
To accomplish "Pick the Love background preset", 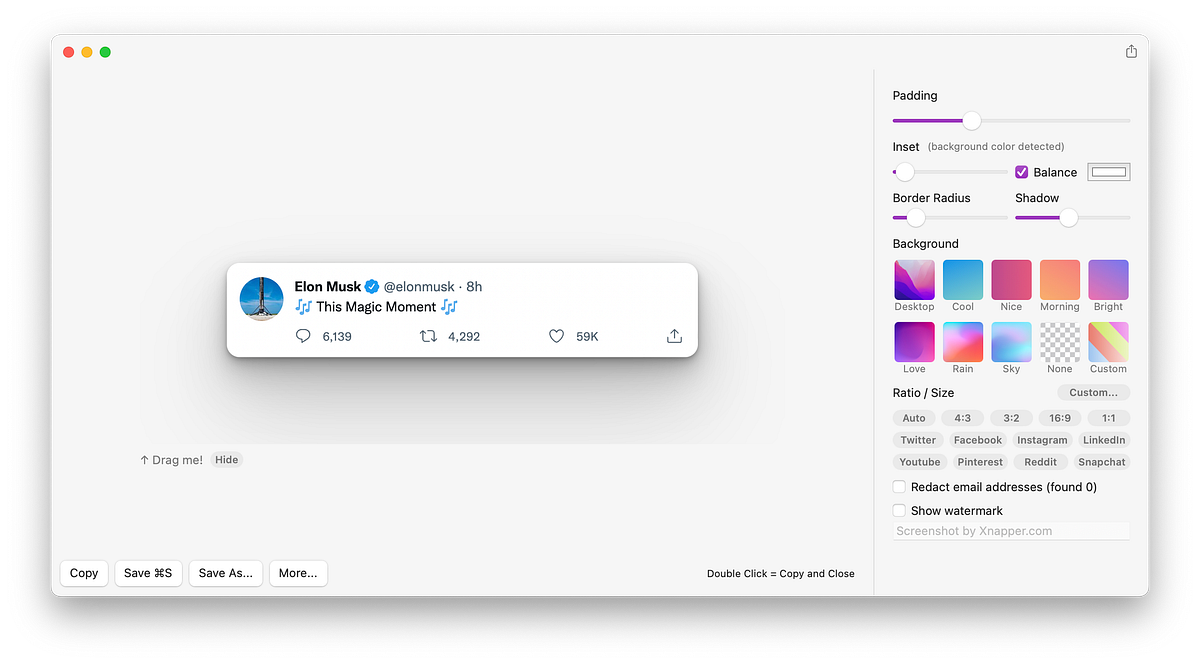I will coord(914,342).
